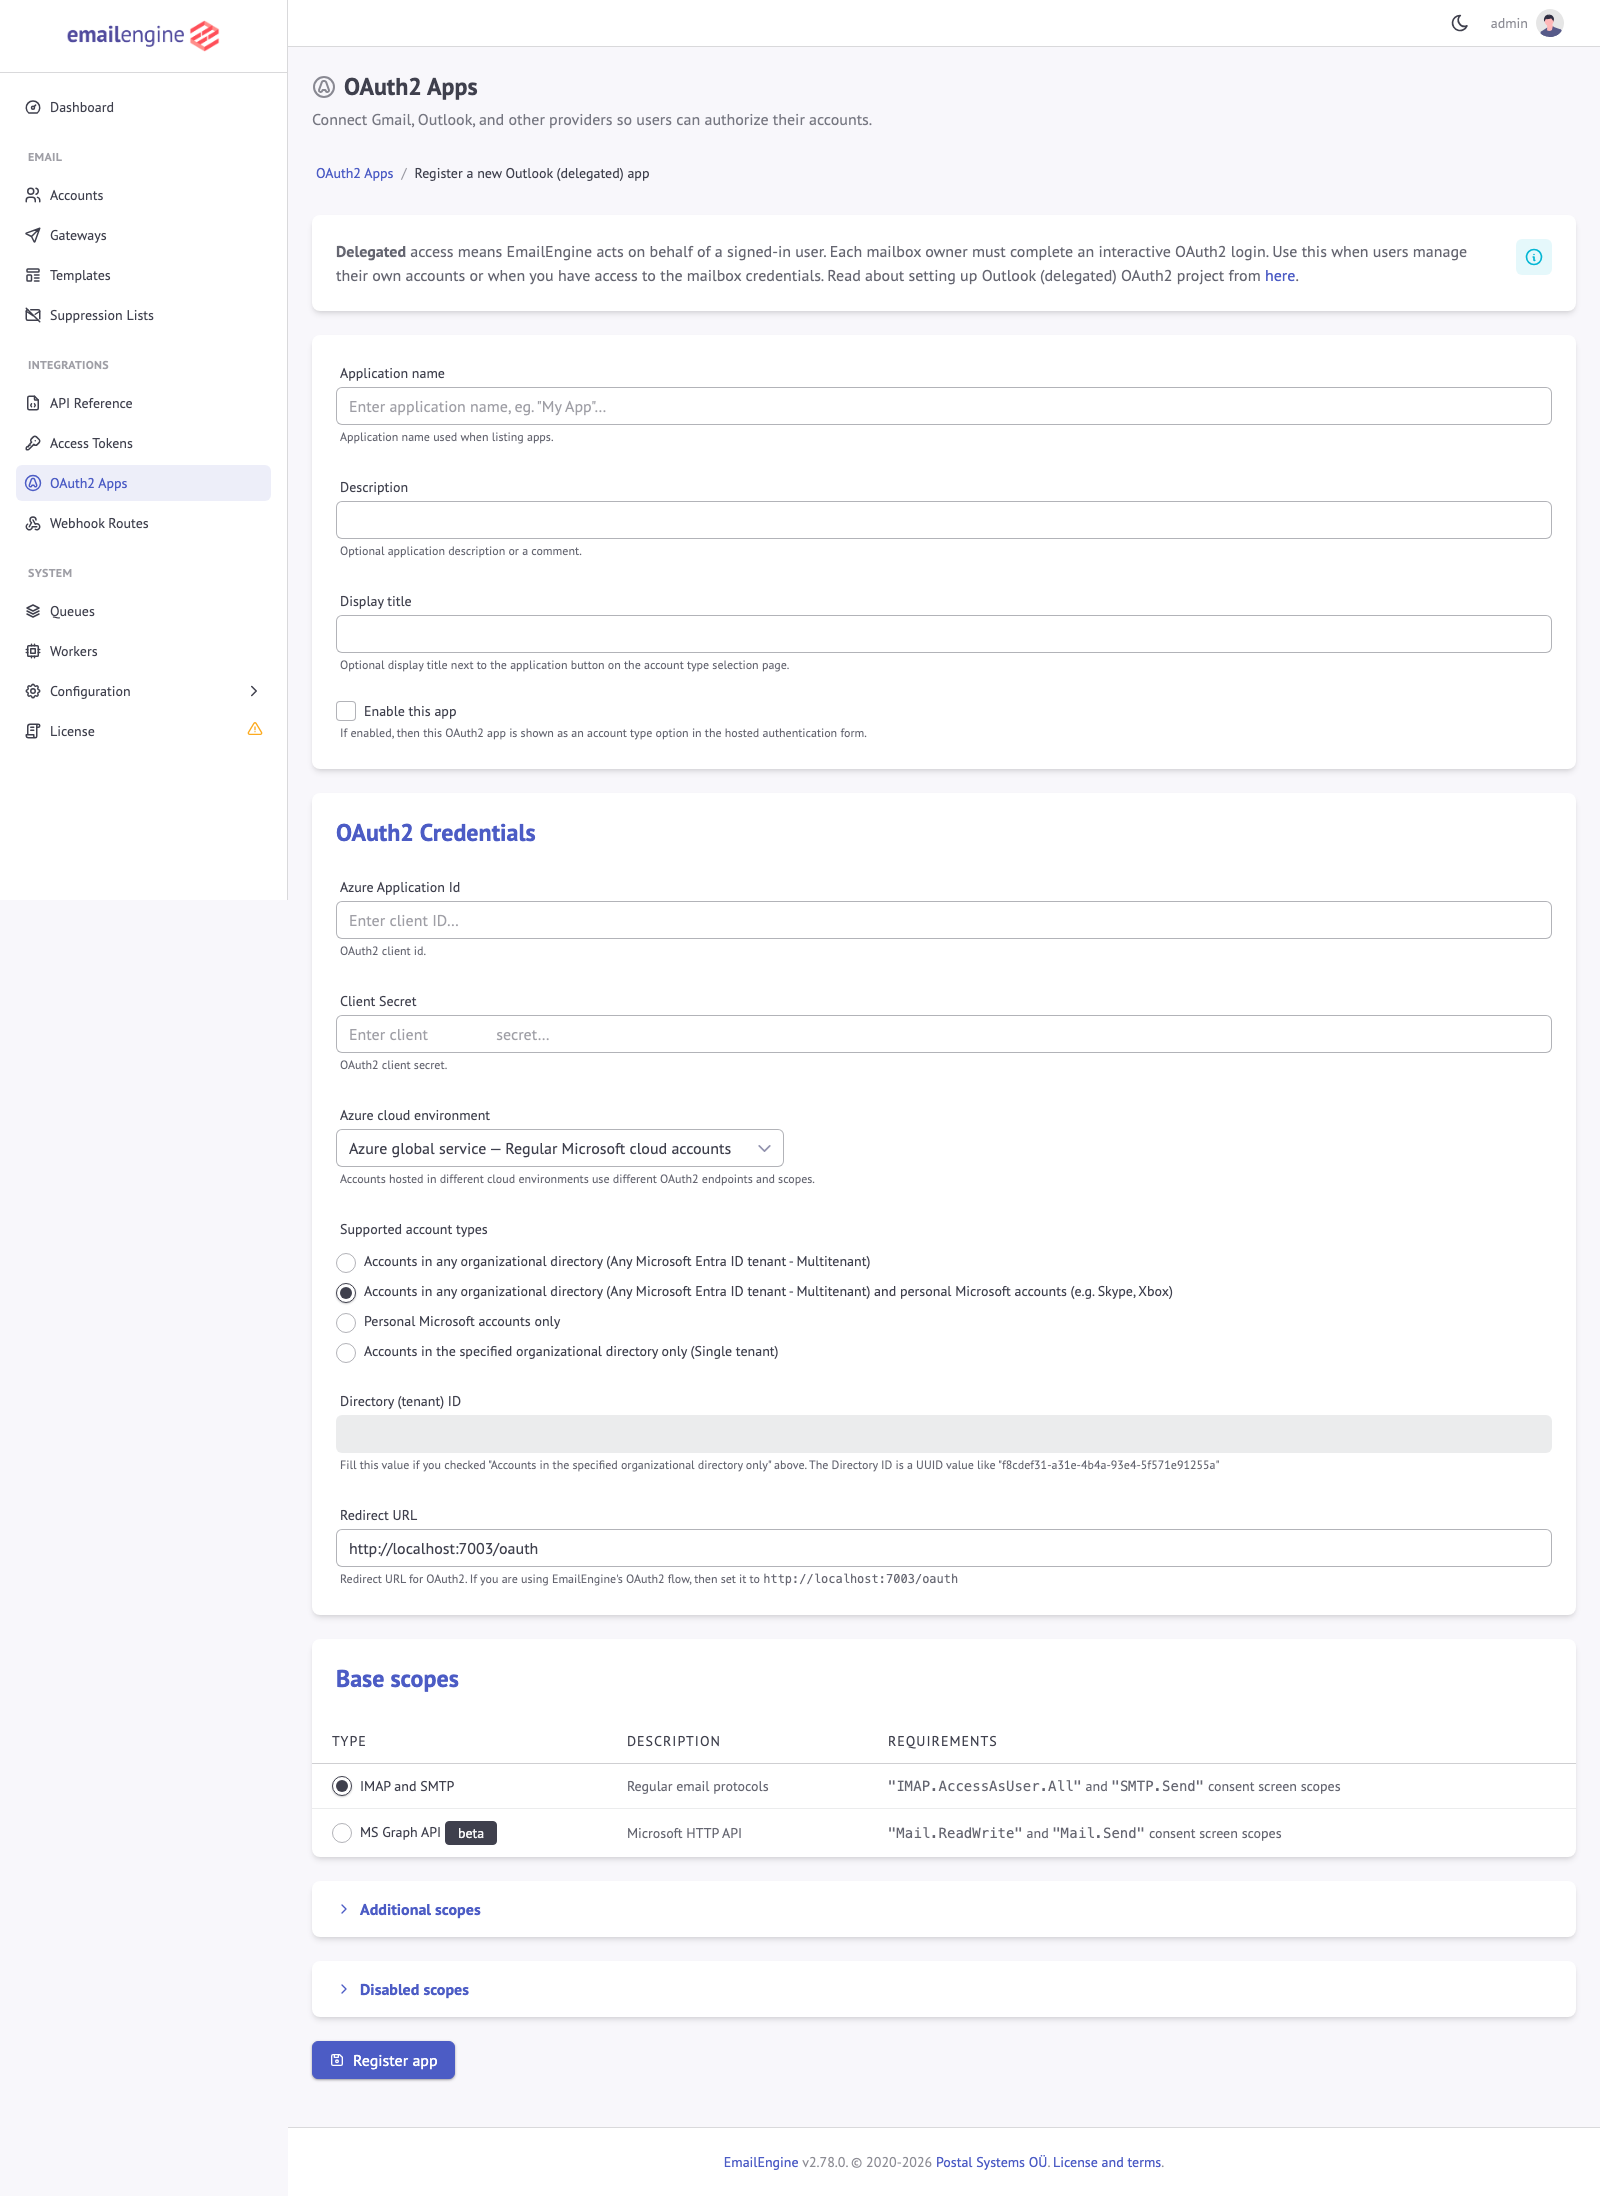This screenshot has width=1600, height=2196.
Task: Open License and terms footer link
Action: [1107, 2162]
